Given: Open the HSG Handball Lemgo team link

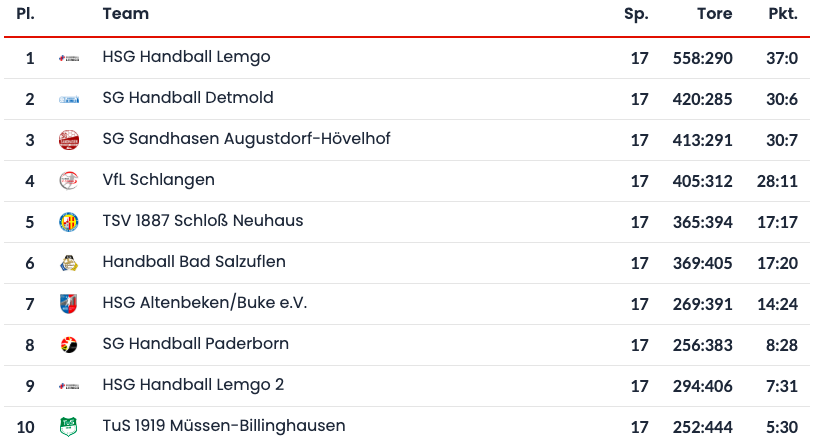Looking at the screenshot, I should 186,57.
